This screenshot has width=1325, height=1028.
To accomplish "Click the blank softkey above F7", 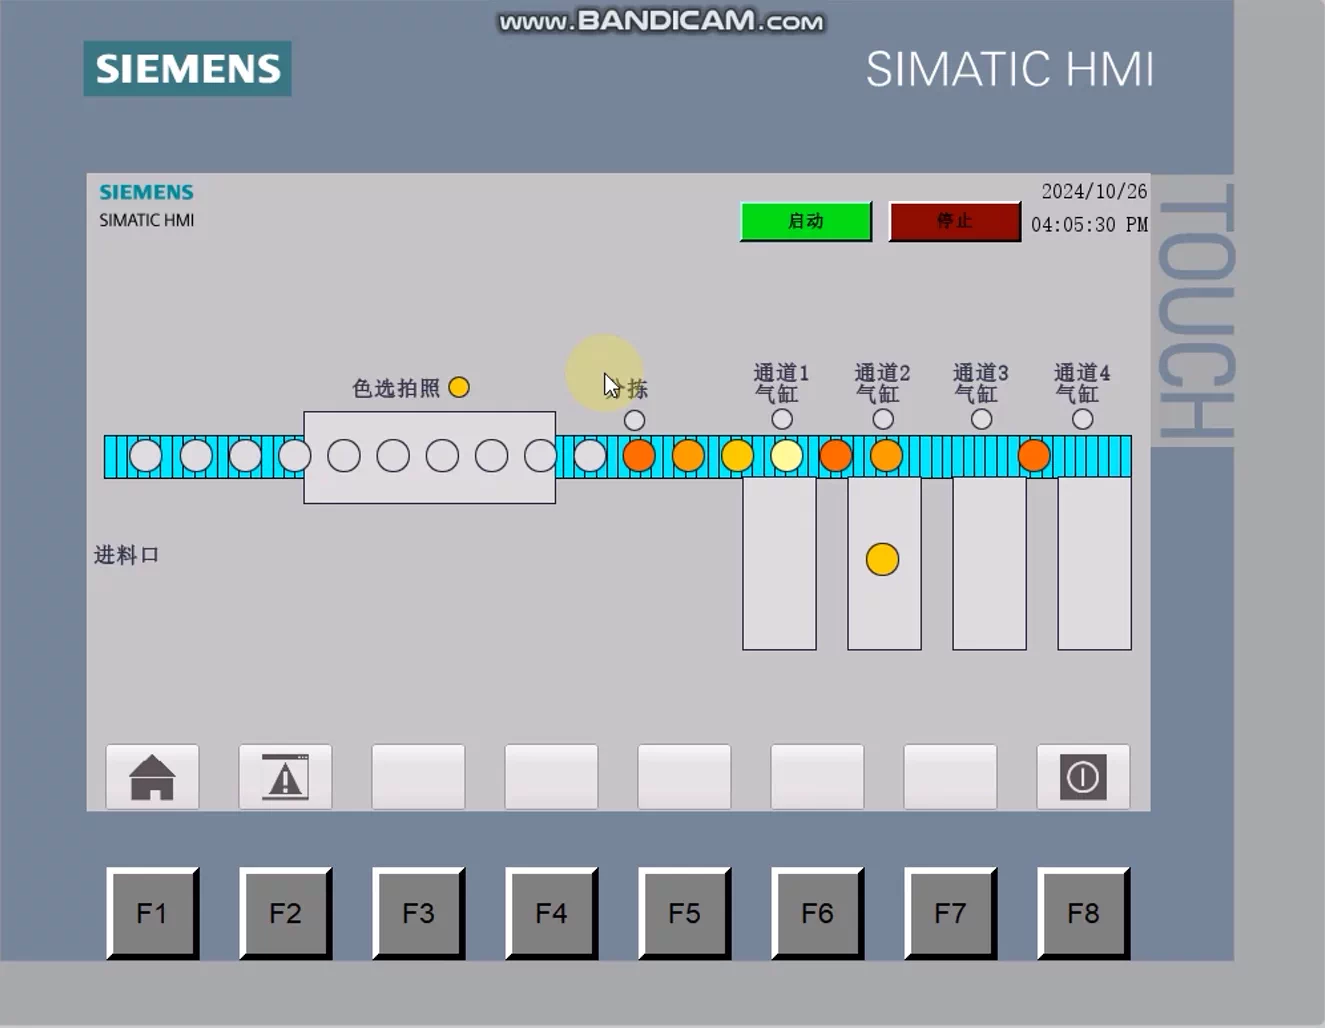I will pos(950,777).
